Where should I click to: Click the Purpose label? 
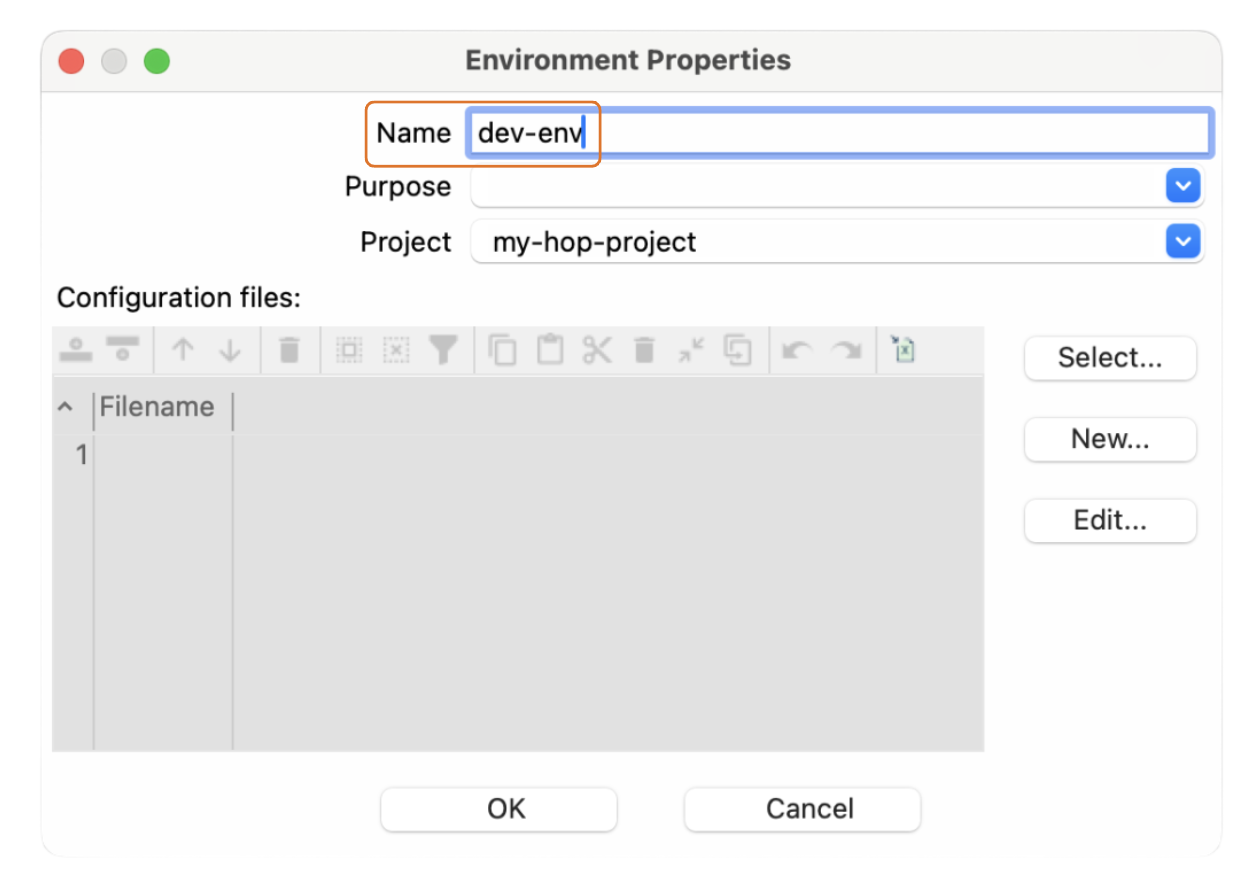coord(398,187)
